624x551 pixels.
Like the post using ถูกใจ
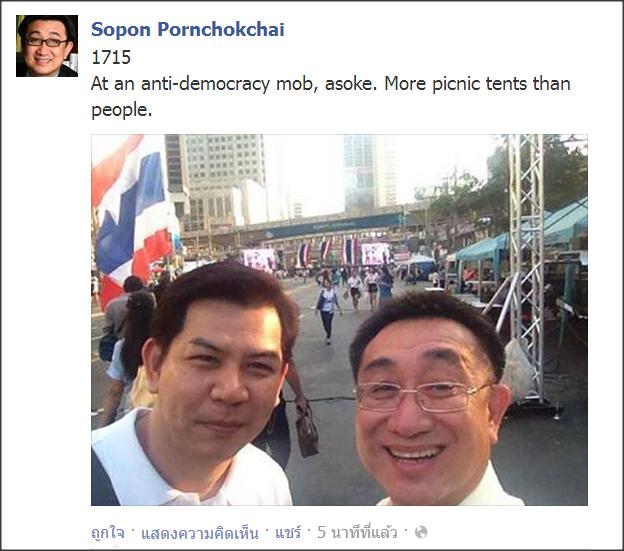[107, 532]
